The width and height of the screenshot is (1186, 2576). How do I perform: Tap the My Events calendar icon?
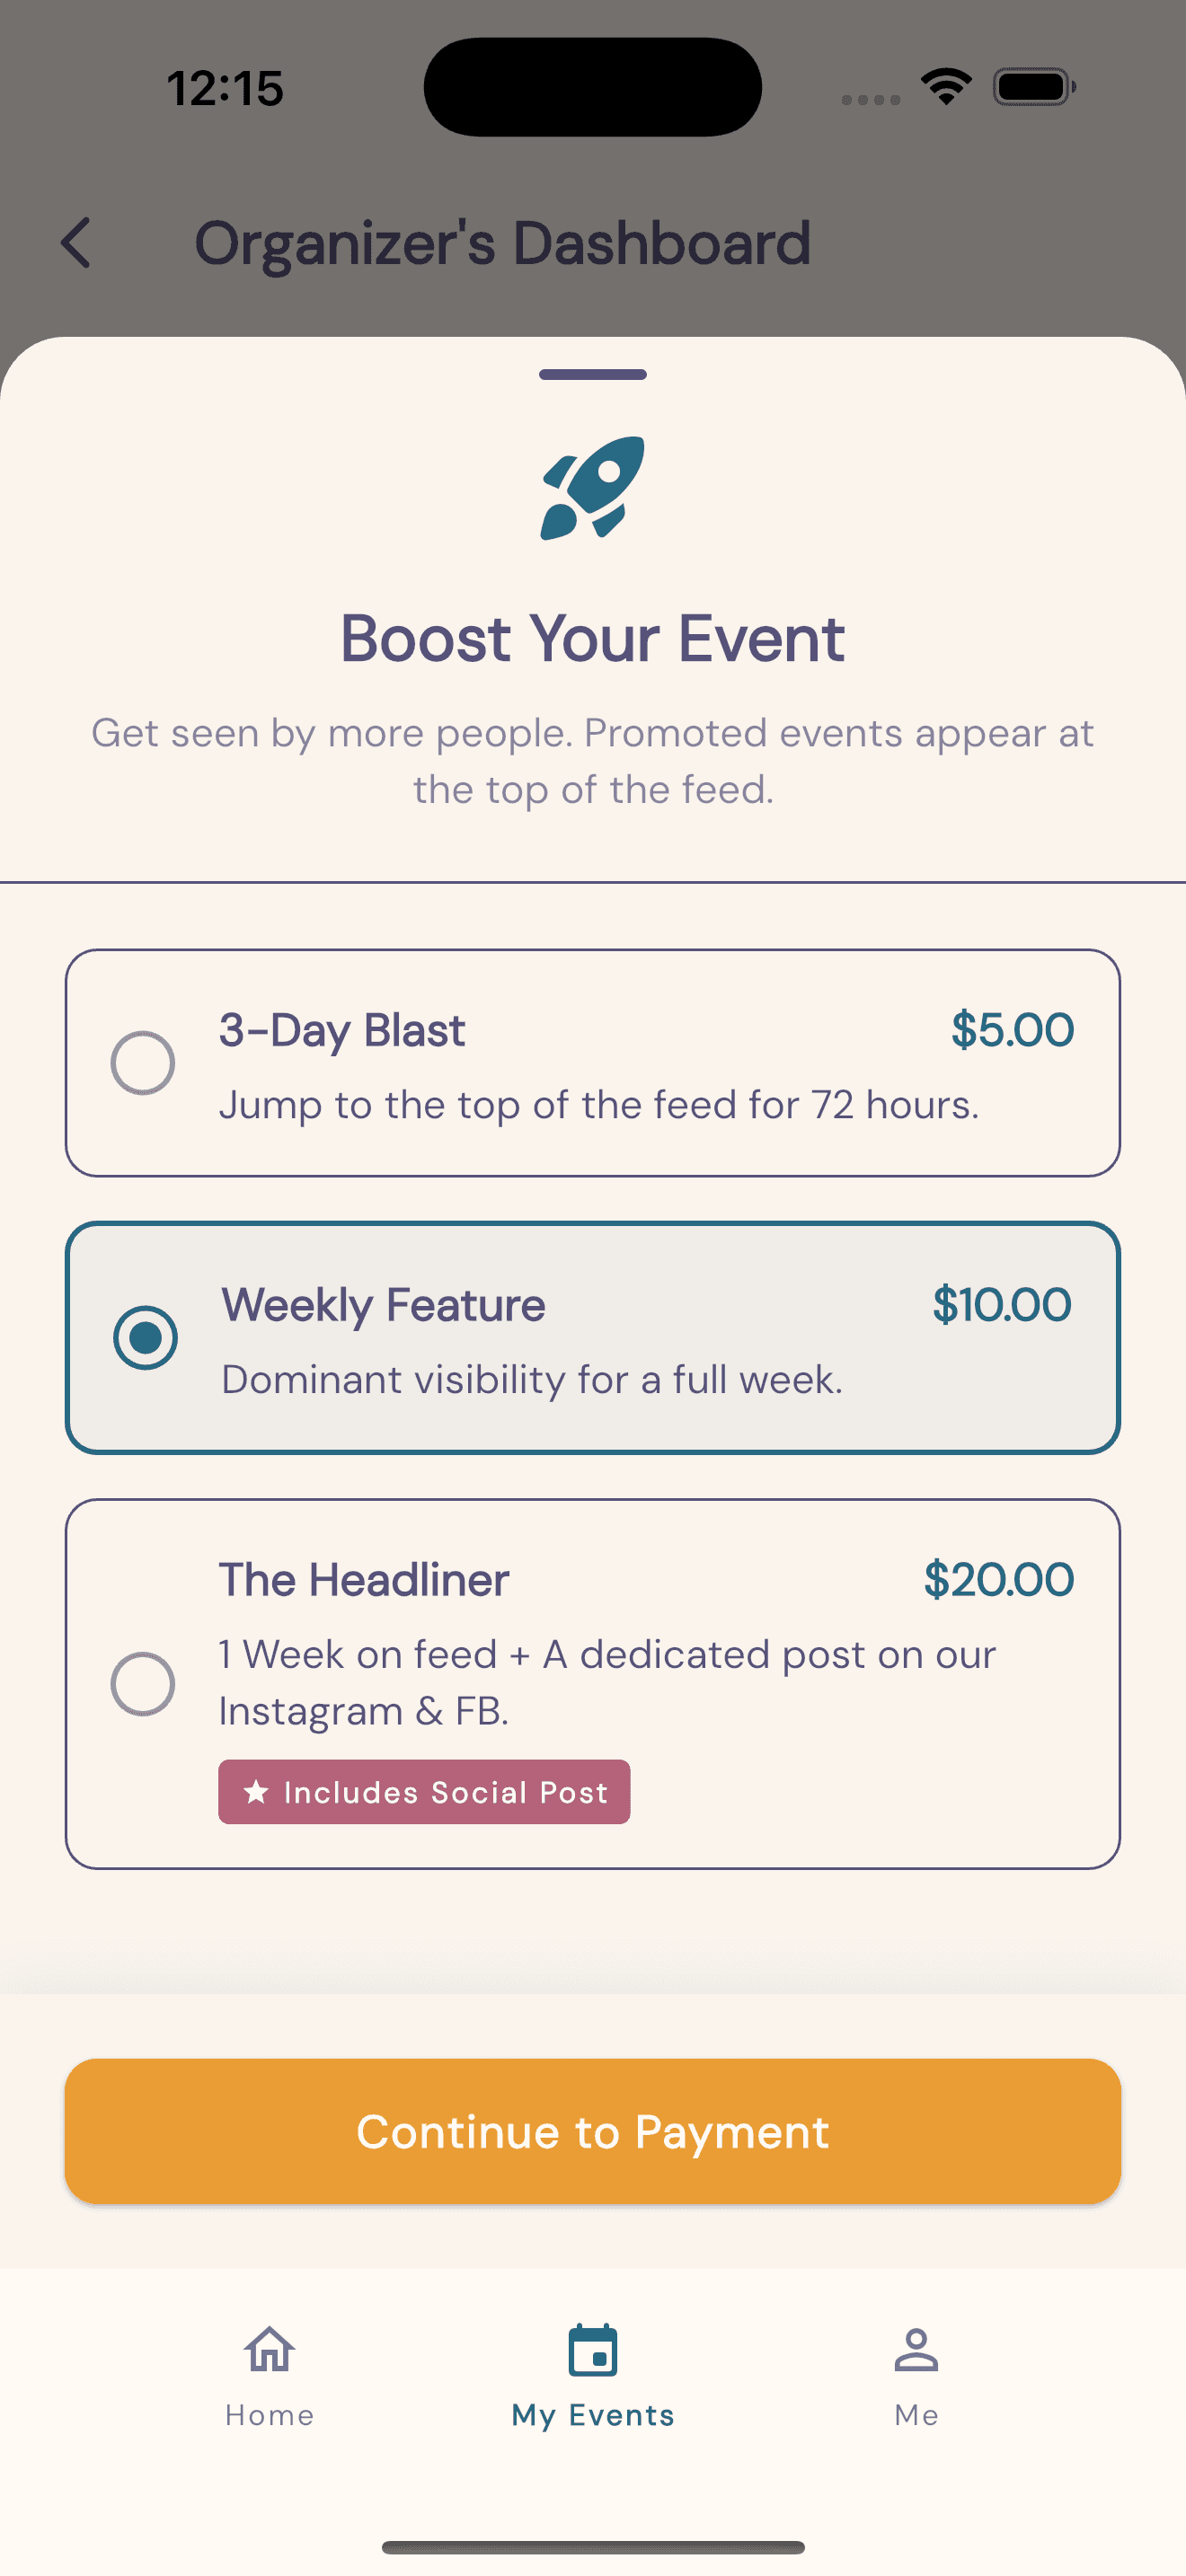point(593,2349)
